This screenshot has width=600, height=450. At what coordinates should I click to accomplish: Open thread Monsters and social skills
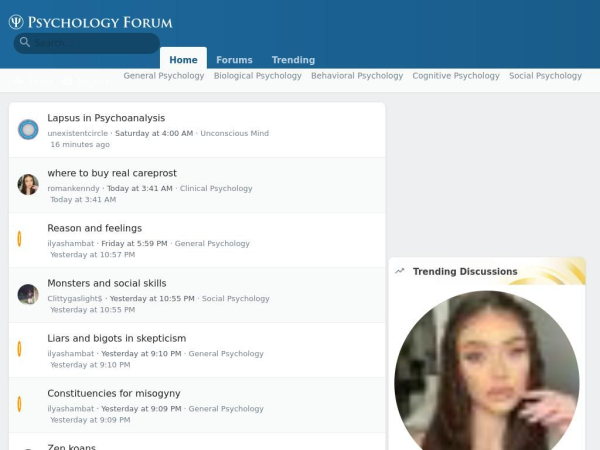pos(107,283)
